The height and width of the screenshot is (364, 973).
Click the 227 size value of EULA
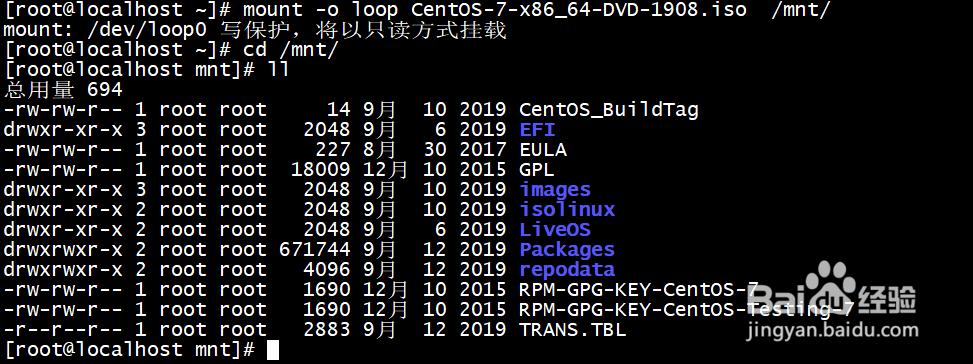pyautogui.click(x=332, y=149)
